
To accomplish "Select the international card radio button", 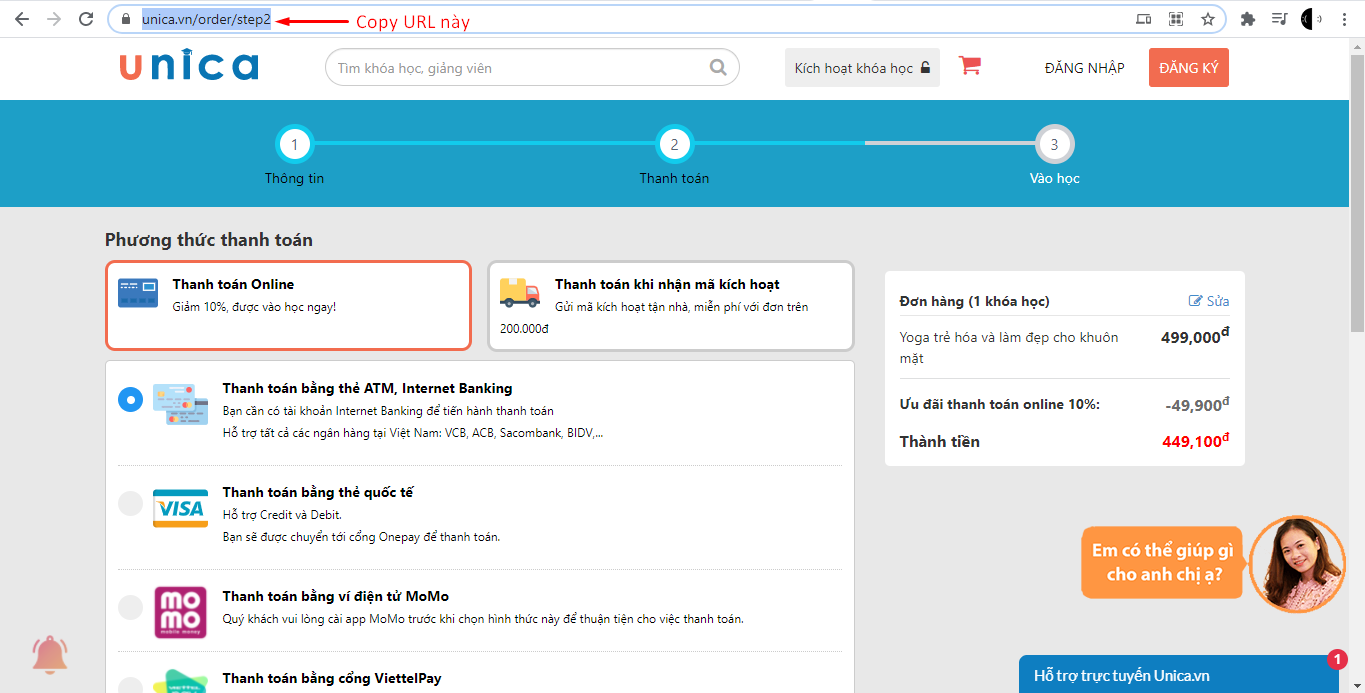I will [130, 503].
